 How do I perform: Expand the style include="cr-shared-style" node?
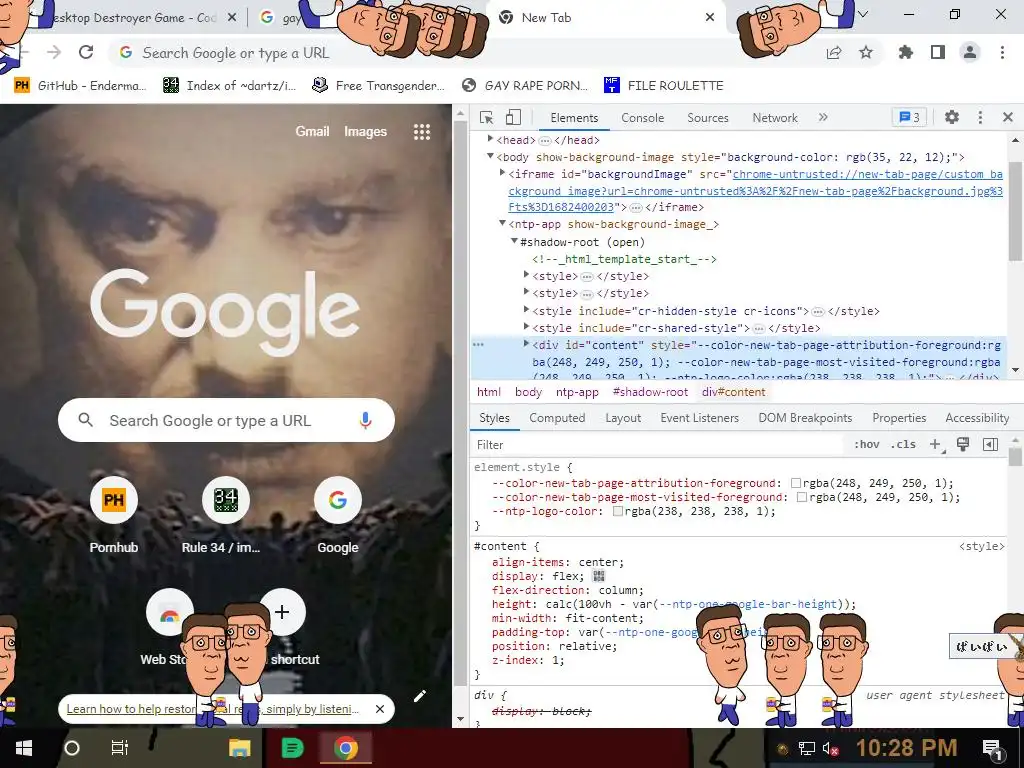pyautogui.click(x=526, y=327)
